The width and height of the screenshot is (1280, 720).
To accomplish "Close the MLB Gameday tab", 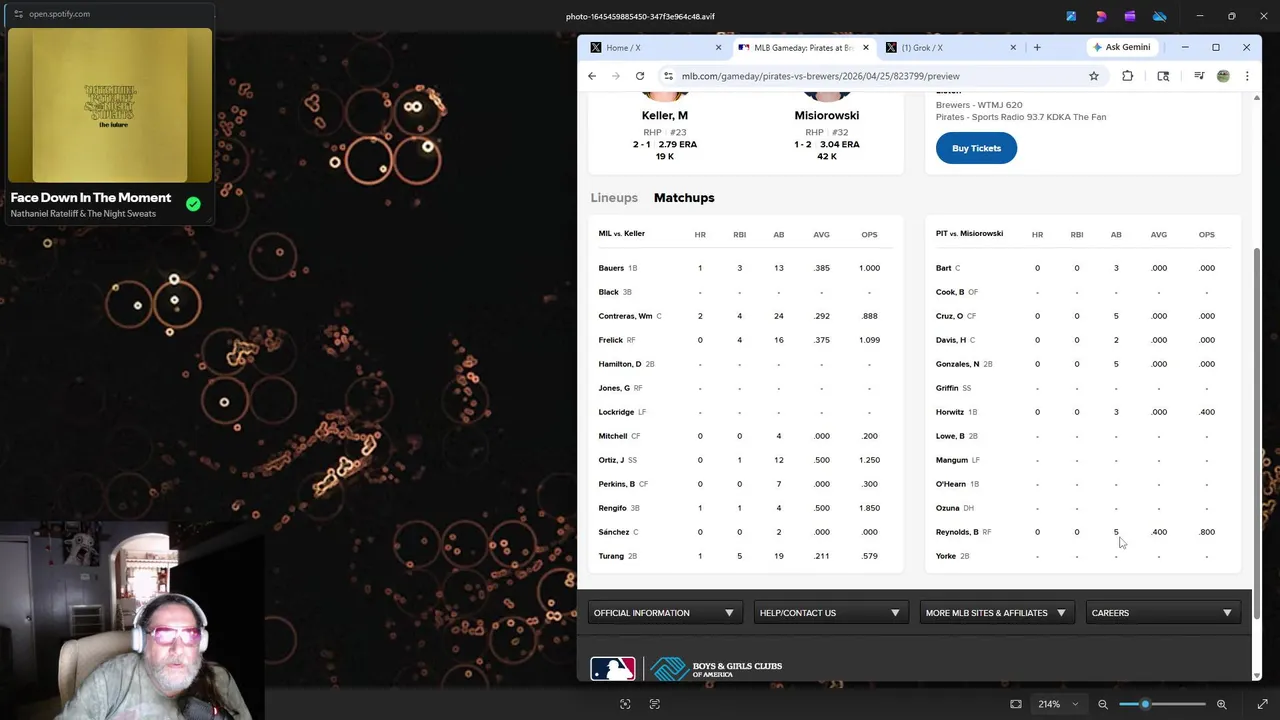I will pyautogui.click(x=865, y=47).
